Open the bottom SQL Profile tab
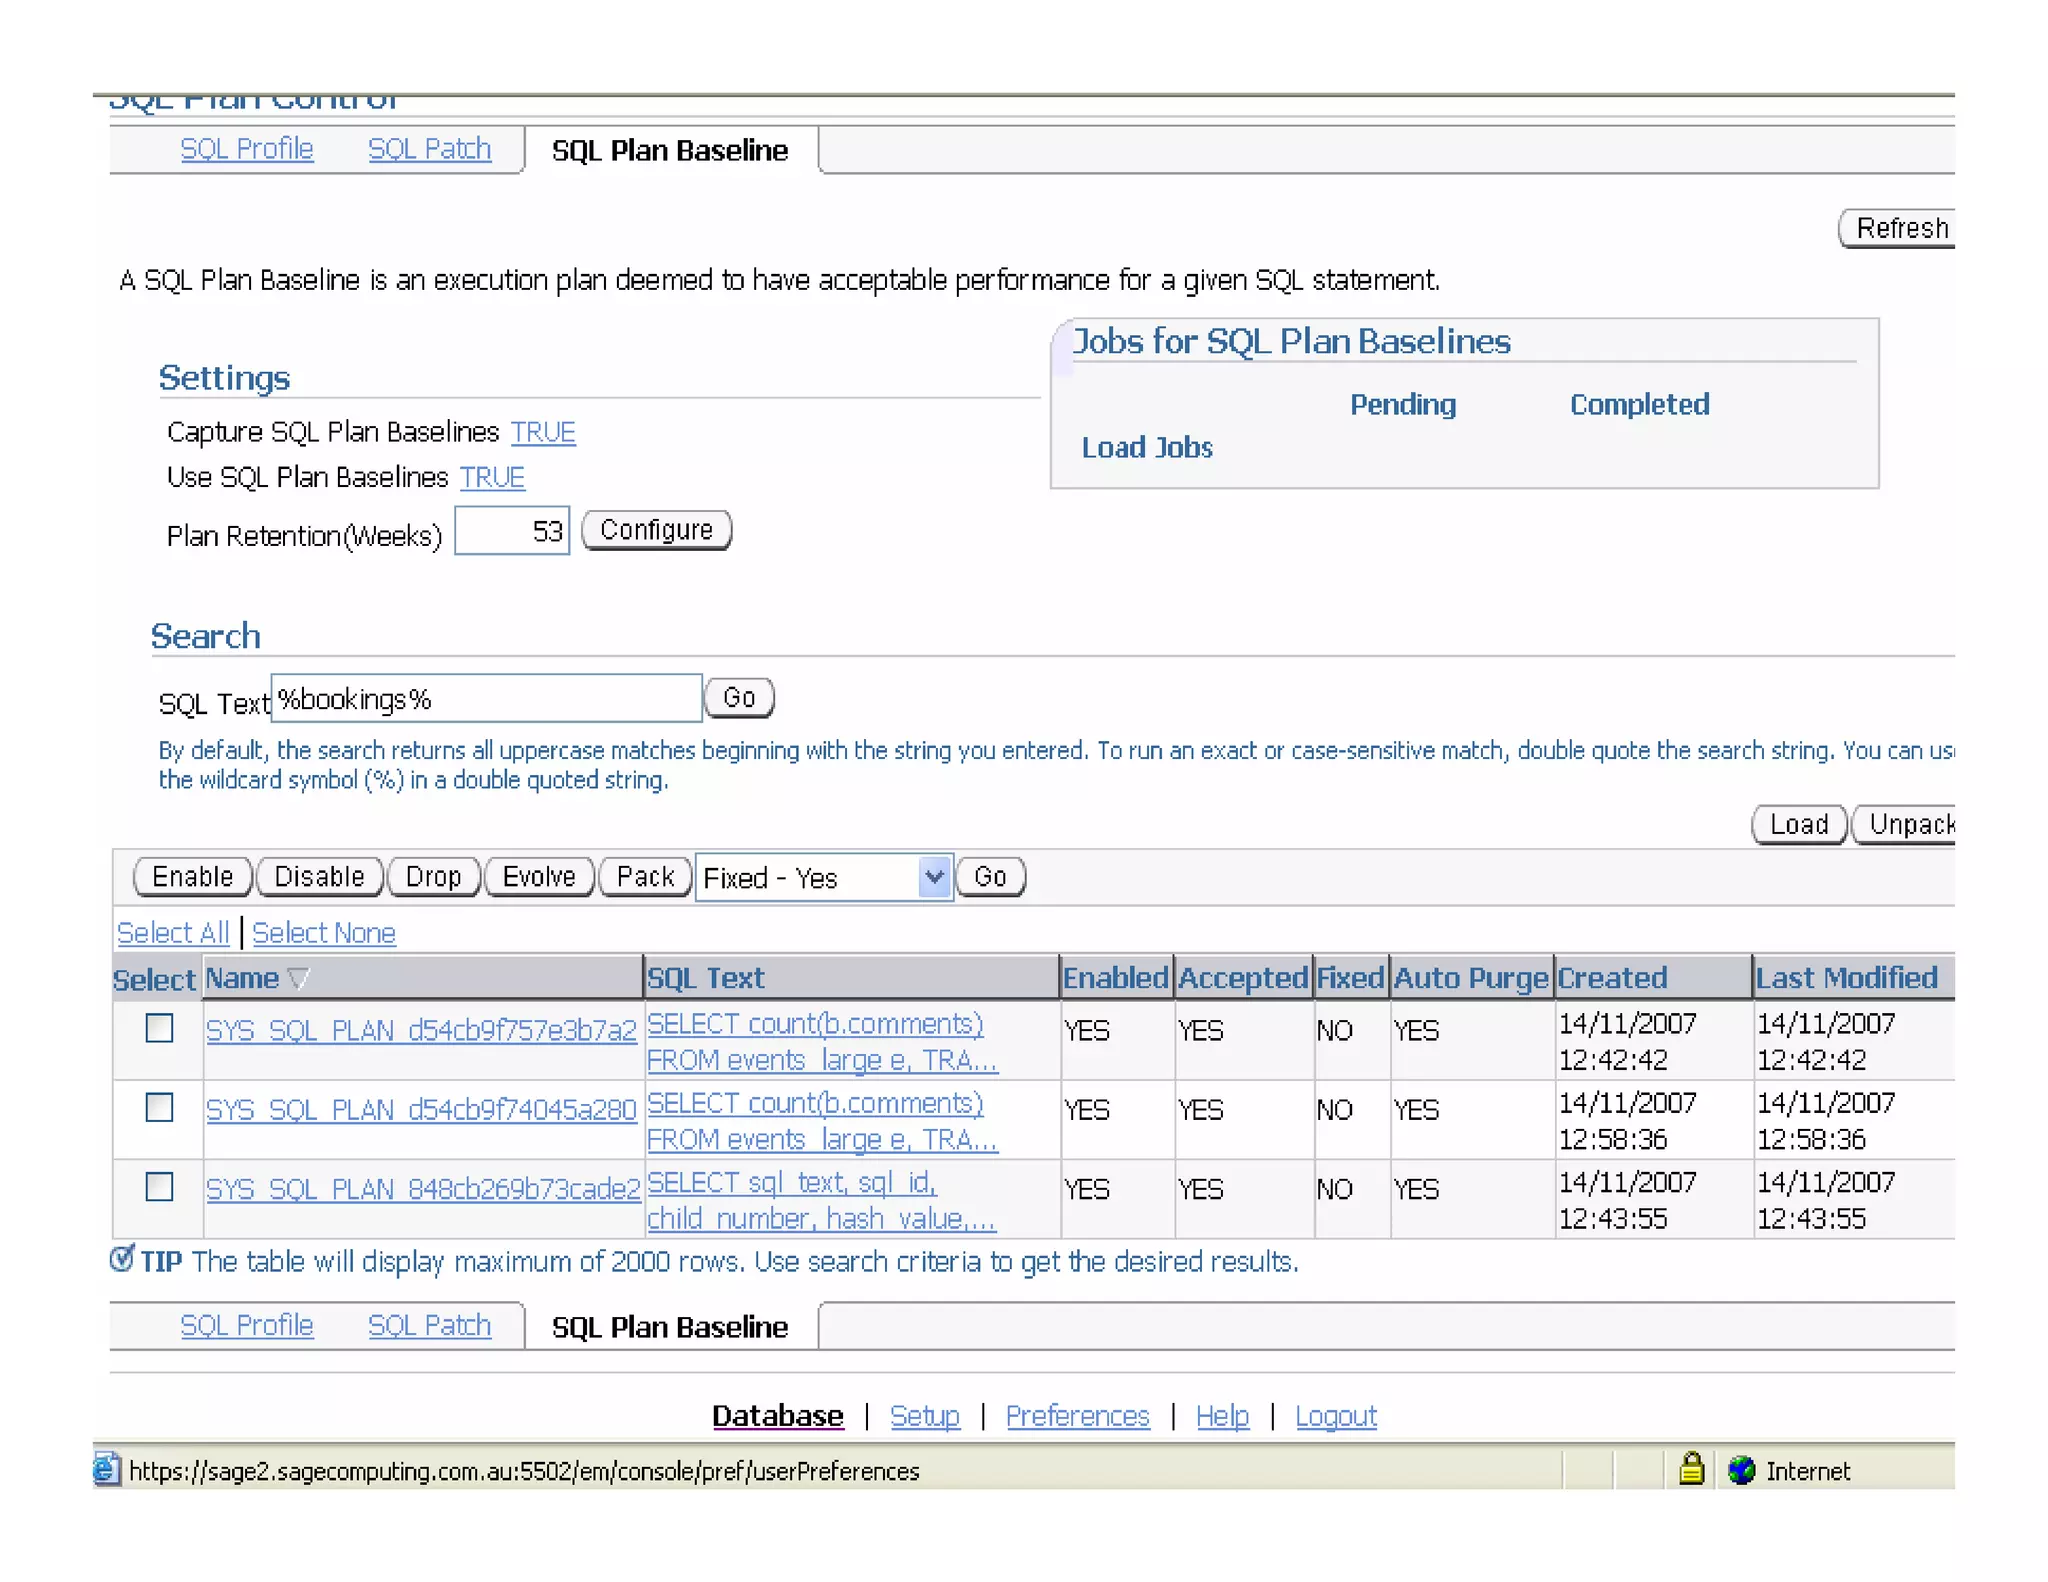 pos(247,1325)
